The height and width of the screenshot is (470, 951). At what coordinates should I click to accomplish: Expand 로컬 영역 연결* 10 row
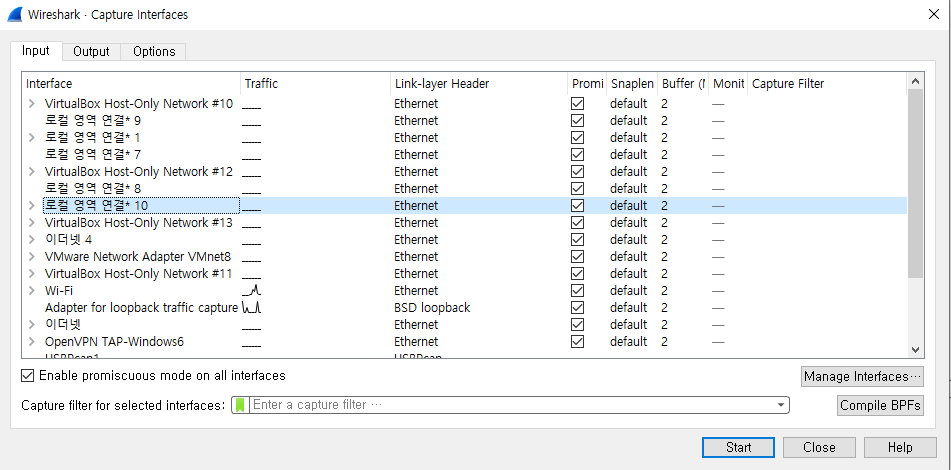(32, 206)
